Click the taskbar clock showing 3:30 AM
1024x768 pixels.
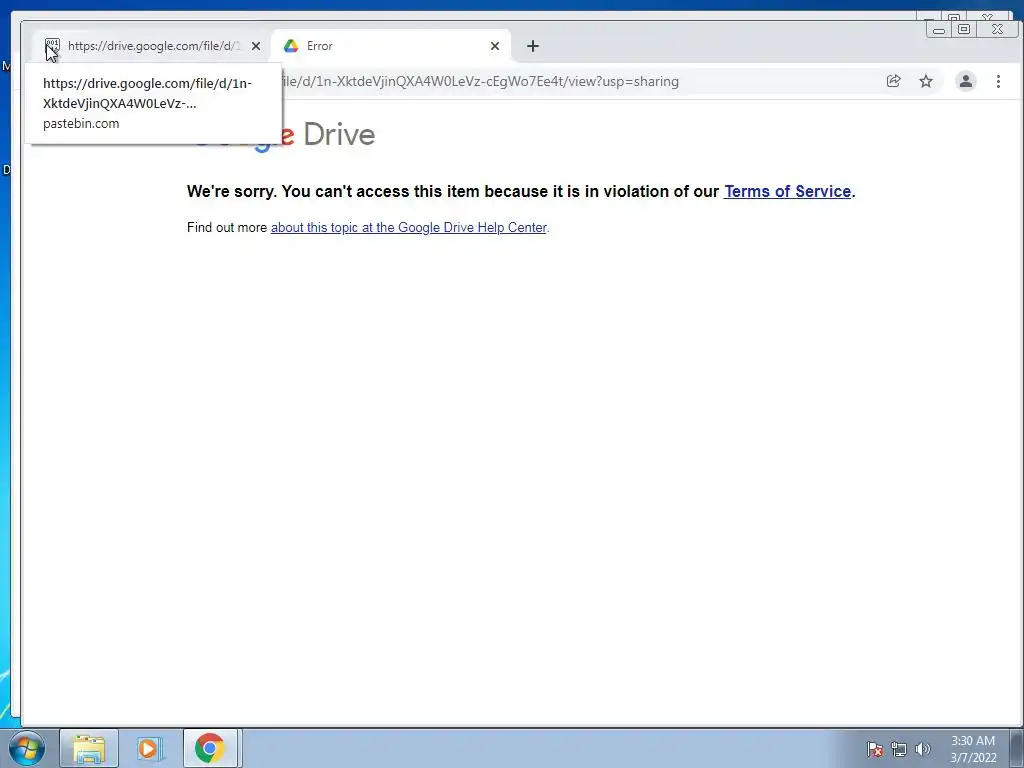[x=973, y=749]
